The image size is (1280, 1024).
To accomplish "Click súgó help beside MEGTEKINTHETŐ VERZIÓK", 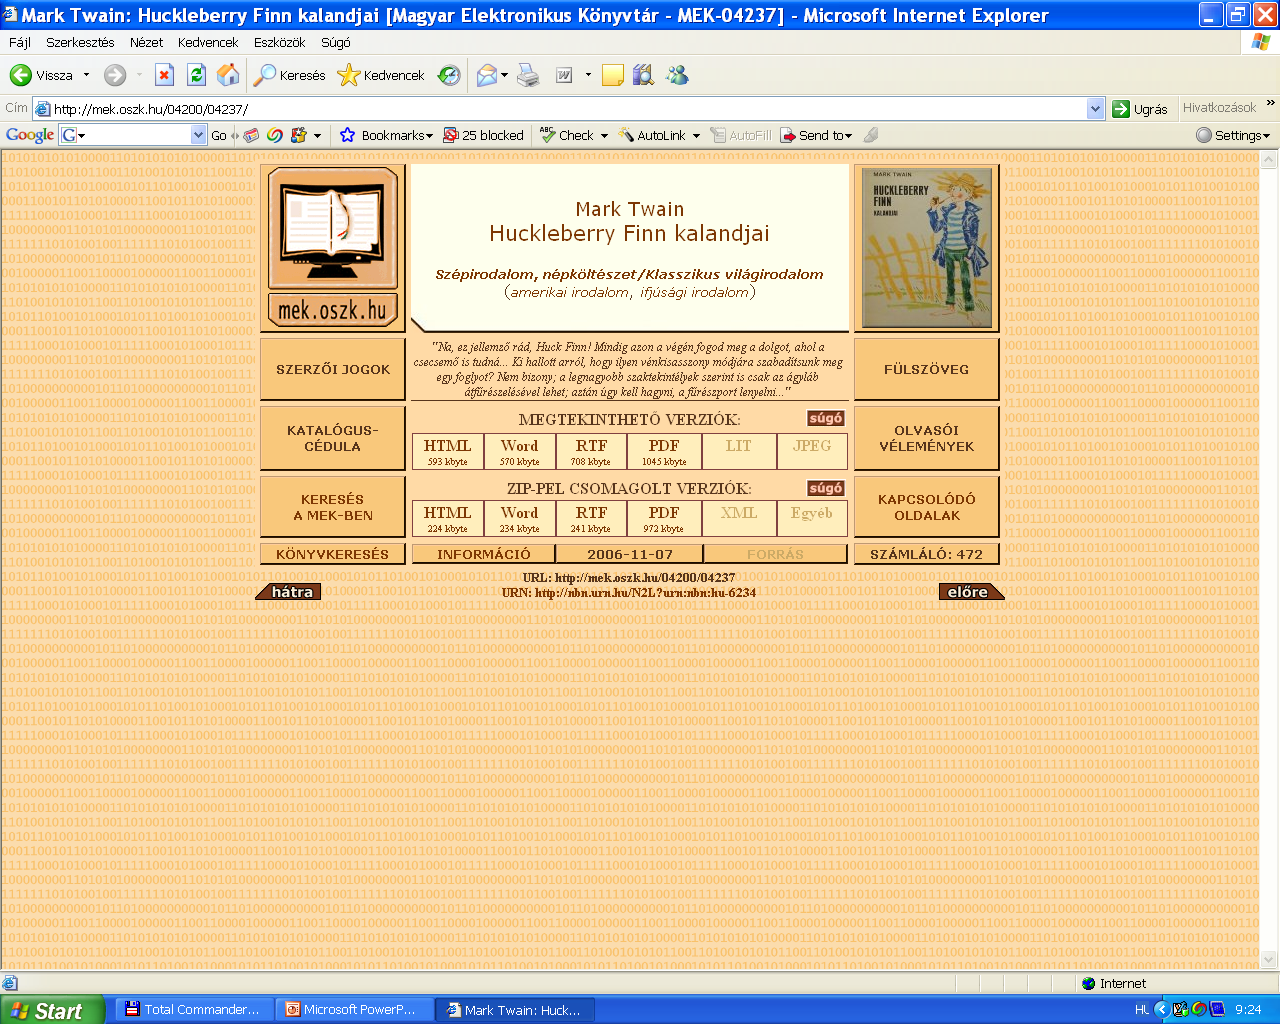I will 826,418.
